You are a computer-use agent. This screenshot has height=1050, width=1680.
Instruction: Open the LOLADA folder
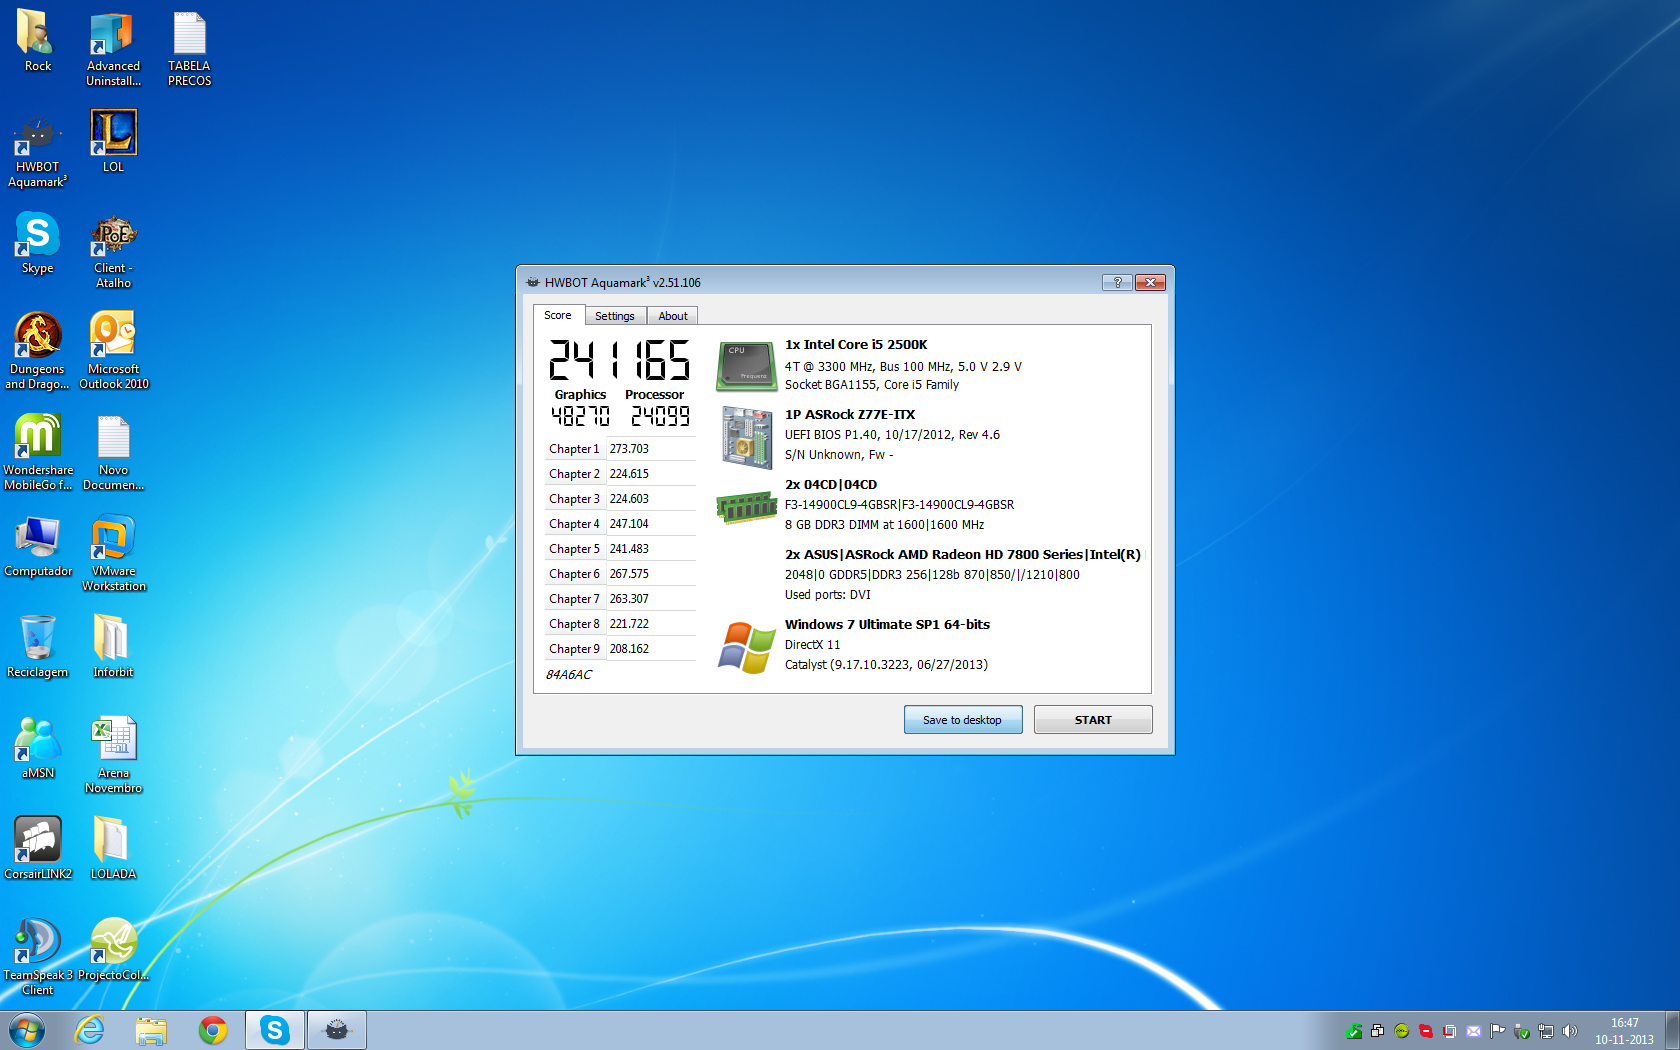113,848
